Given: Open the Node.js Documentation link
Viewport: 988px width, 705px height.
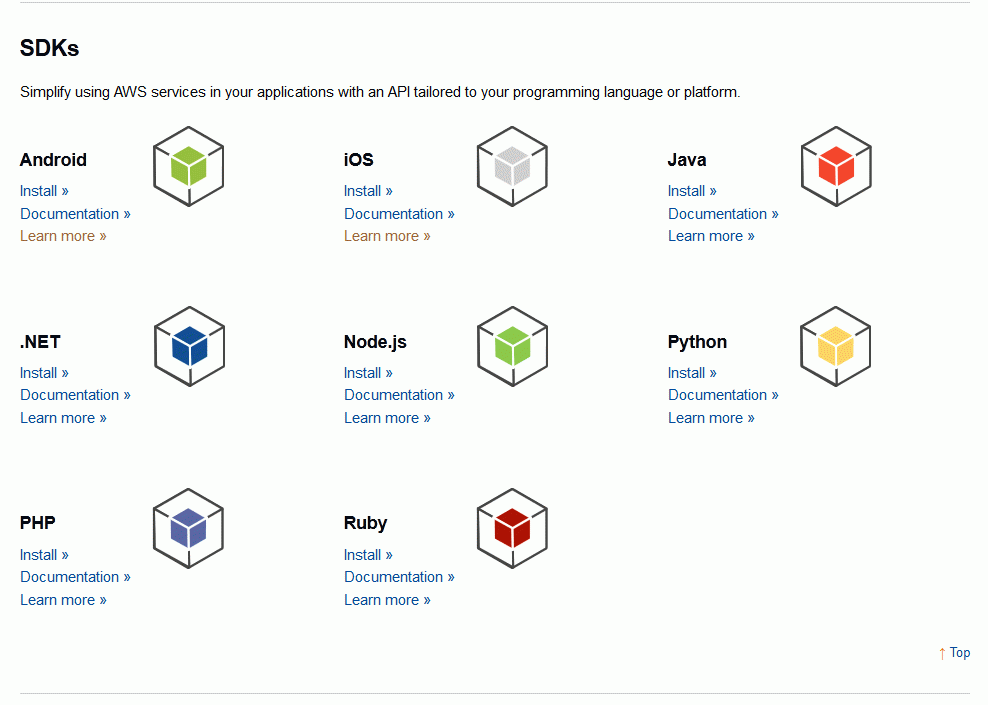Looking at the screenshot, I should point(399,395).
